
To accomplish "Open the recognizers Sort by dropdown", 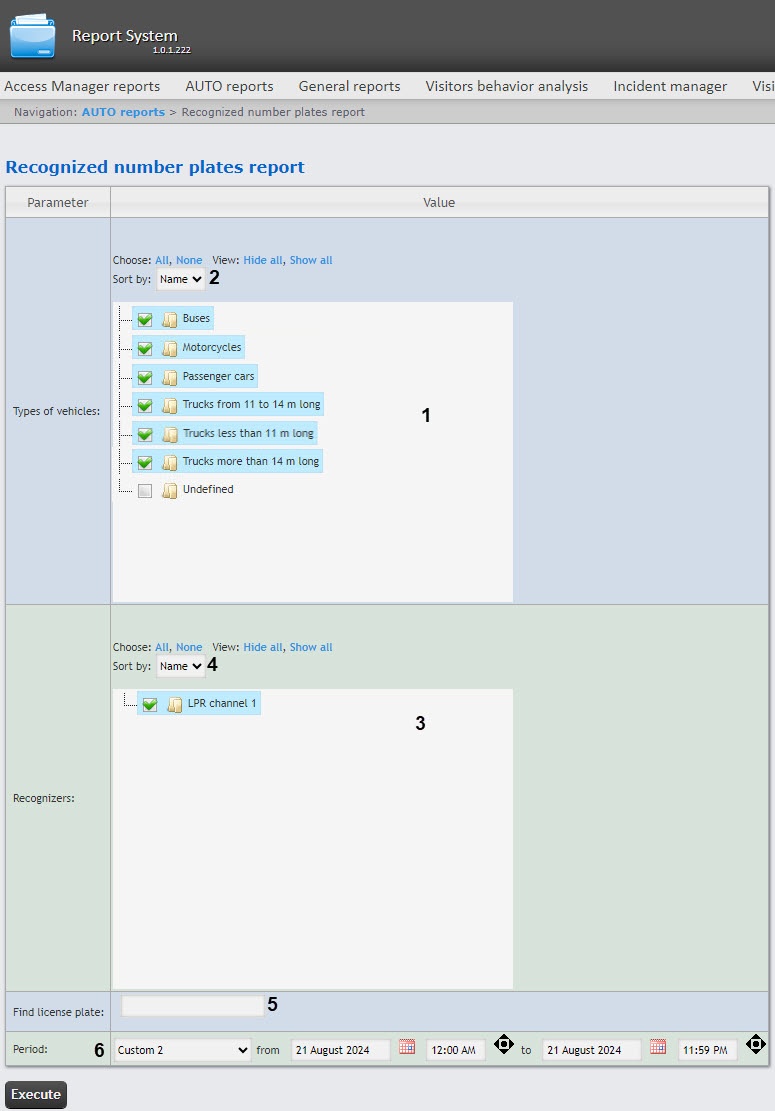I will [x=180, y=666].
